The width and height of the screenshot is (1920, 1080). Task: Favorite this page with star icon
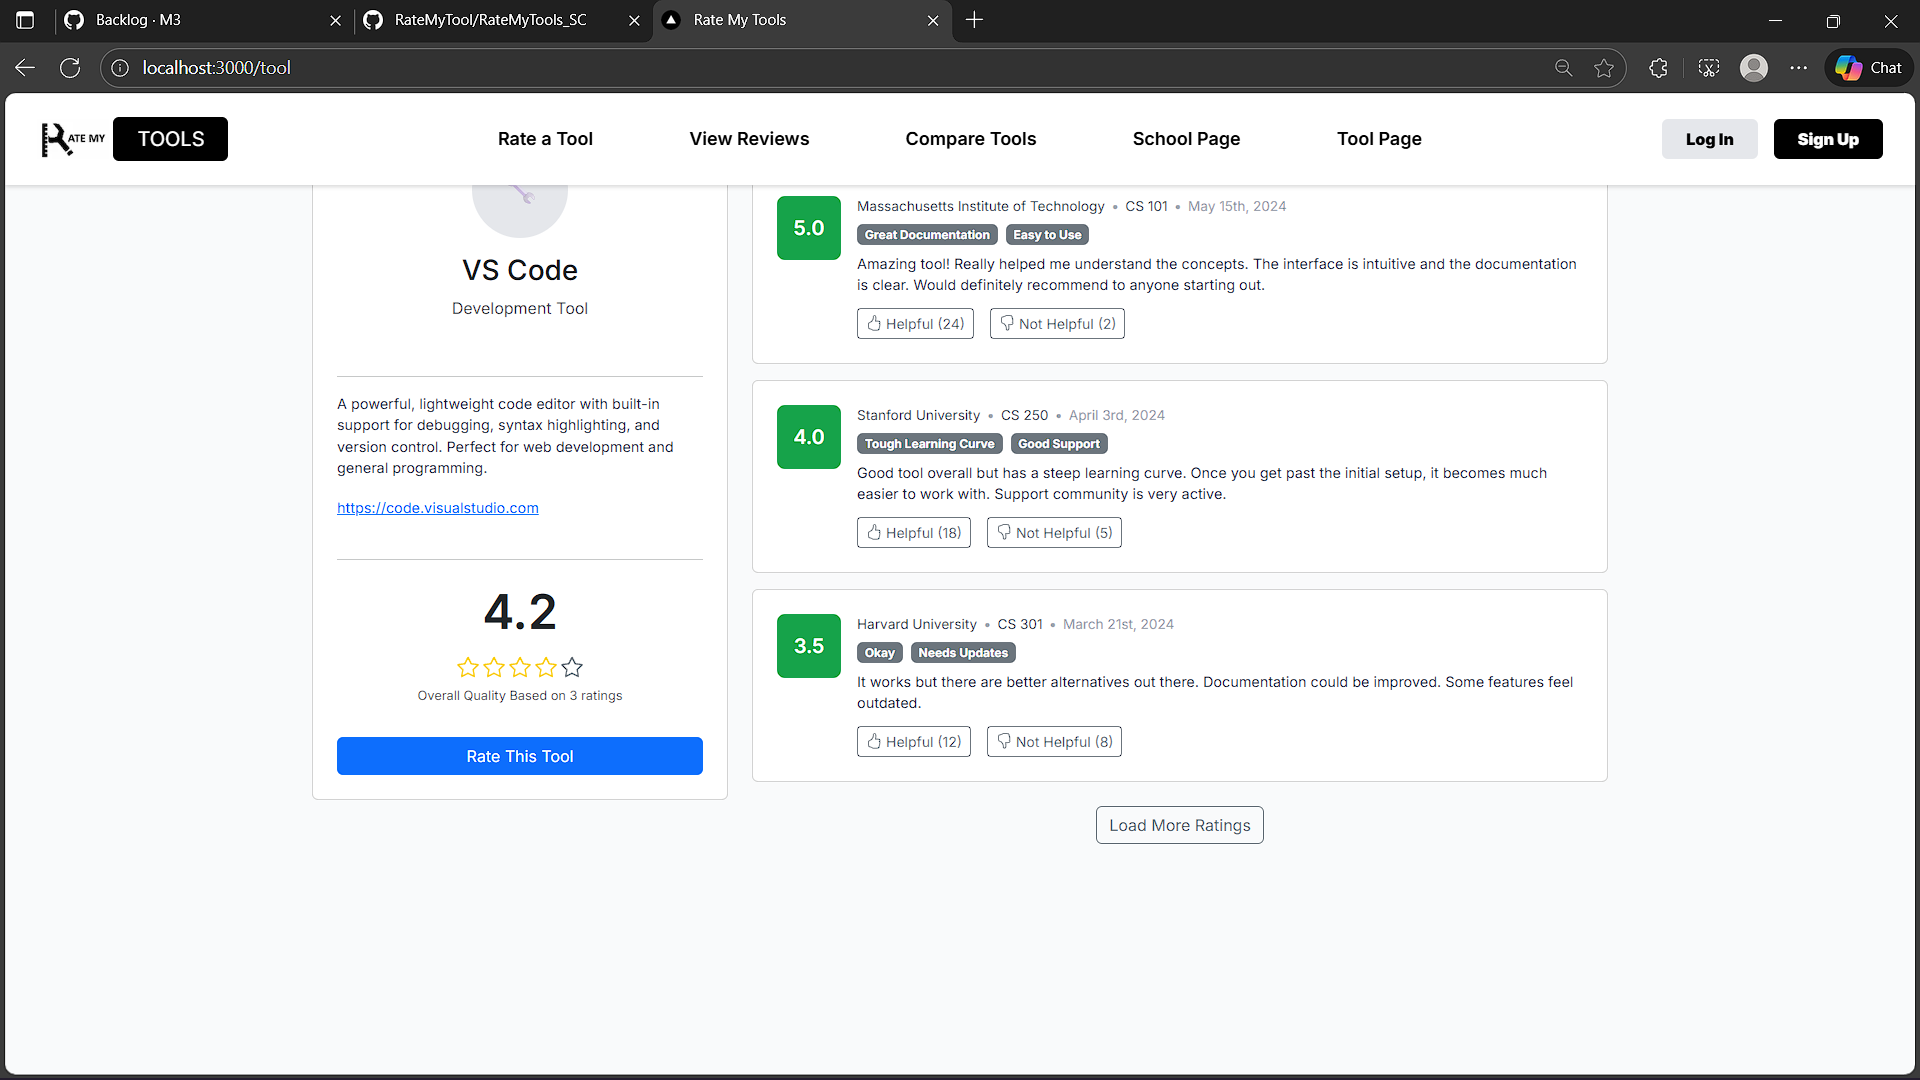[1604, 68]
